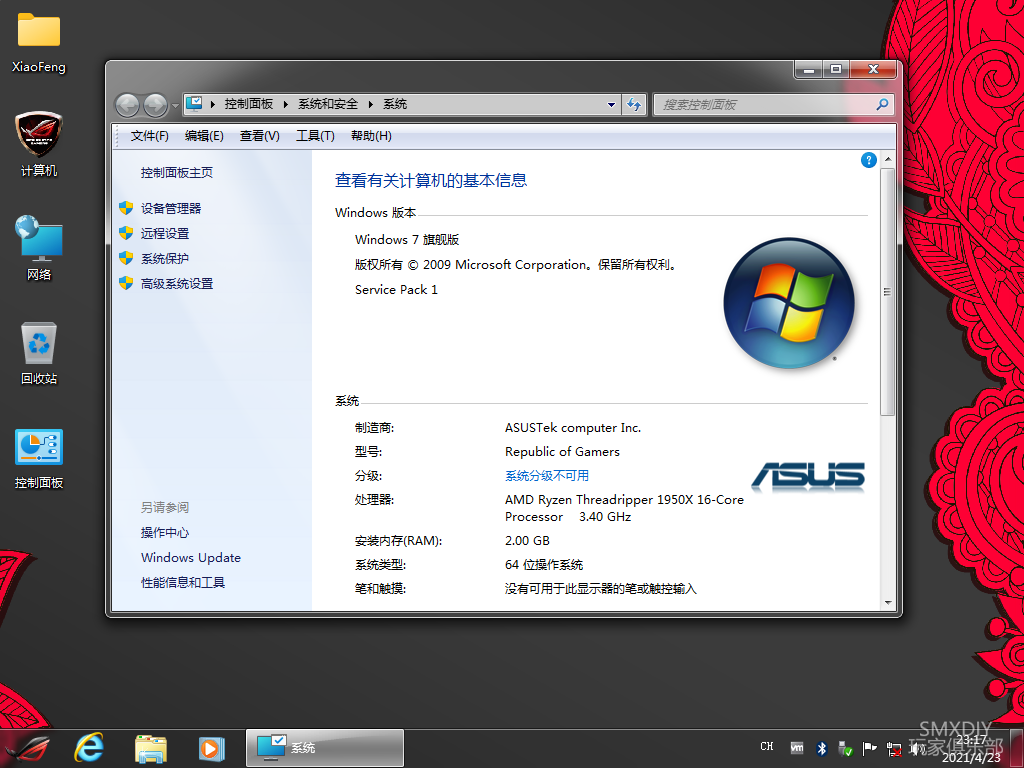The image size is (1024, 768).
Task: Click the VMware tools tray icon
Action: coord(797,748)
